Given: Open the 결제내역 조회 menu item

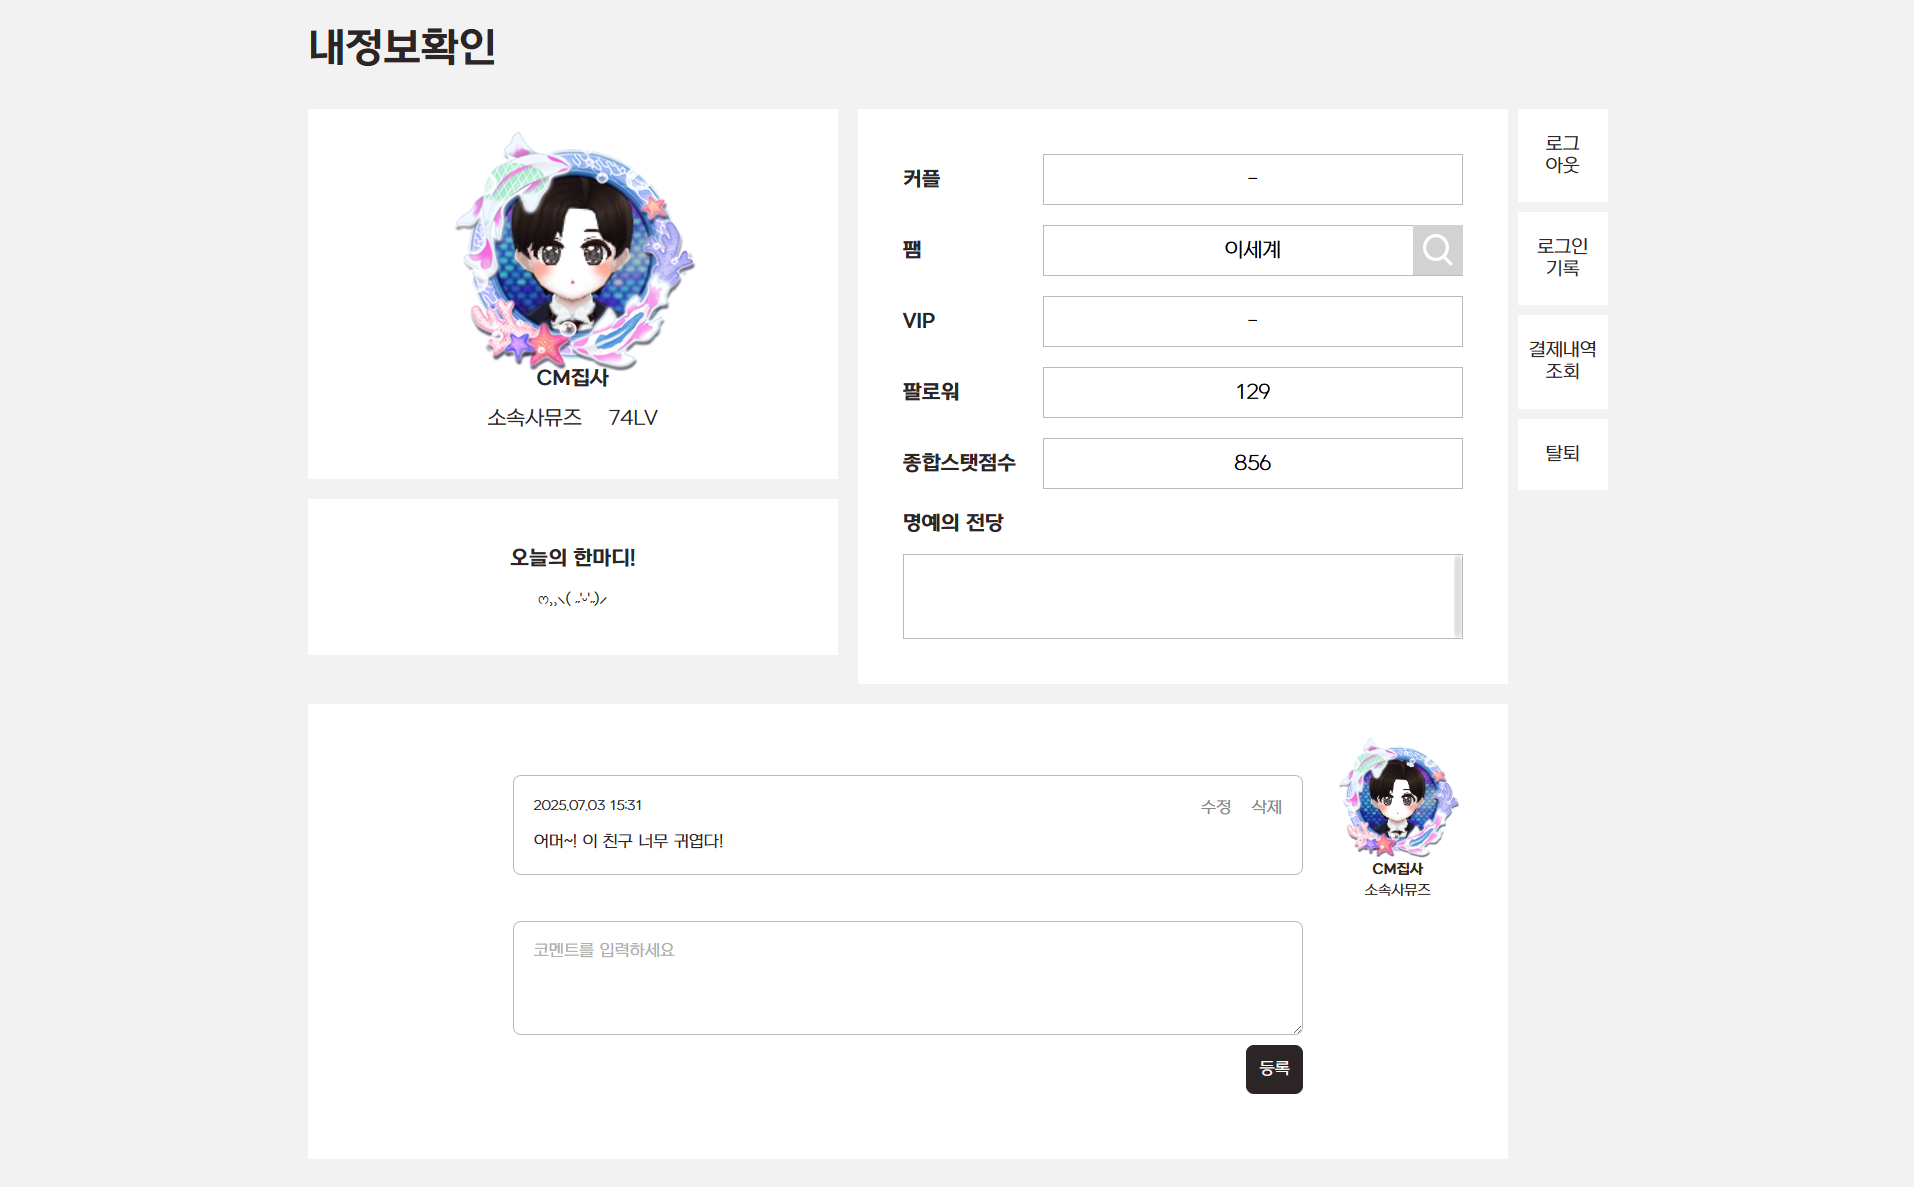Looking at the screenshot, I should click(1562, 361).
